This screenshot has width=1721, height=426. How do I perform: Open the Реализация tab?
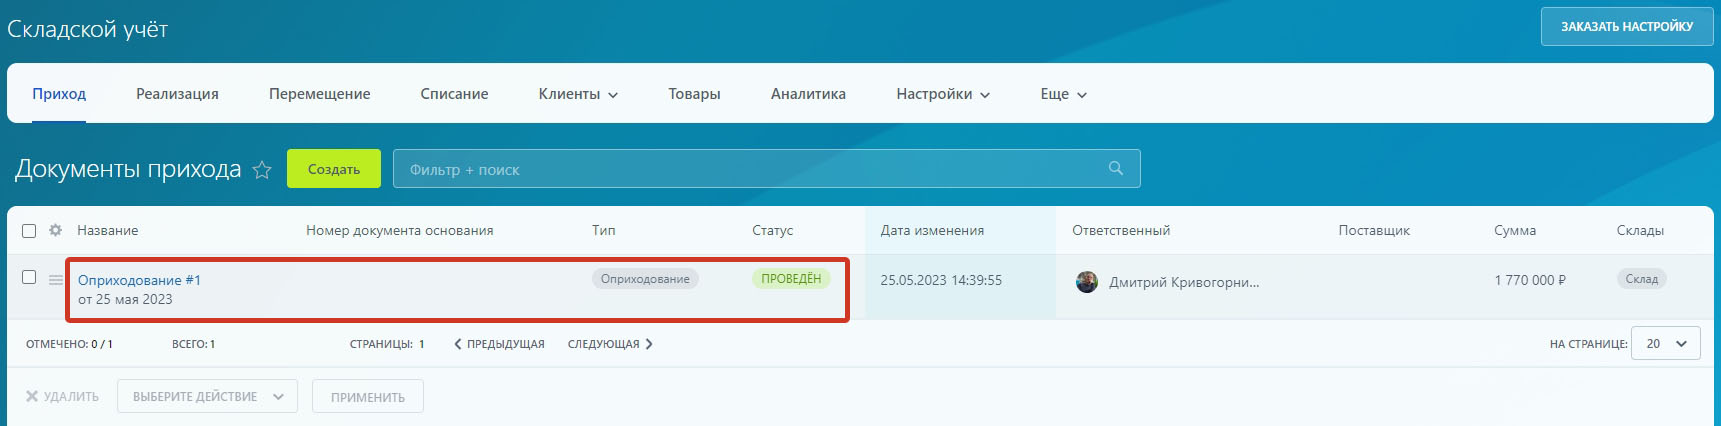177,94
